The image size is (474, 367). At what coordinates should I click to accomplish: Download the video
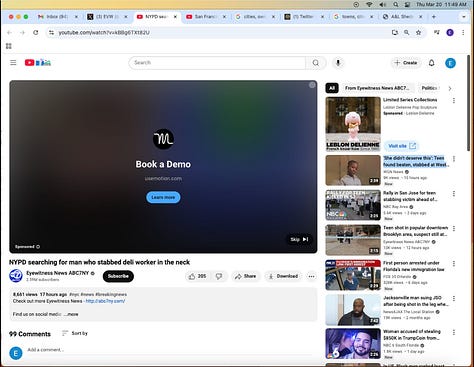click(284, 276)
